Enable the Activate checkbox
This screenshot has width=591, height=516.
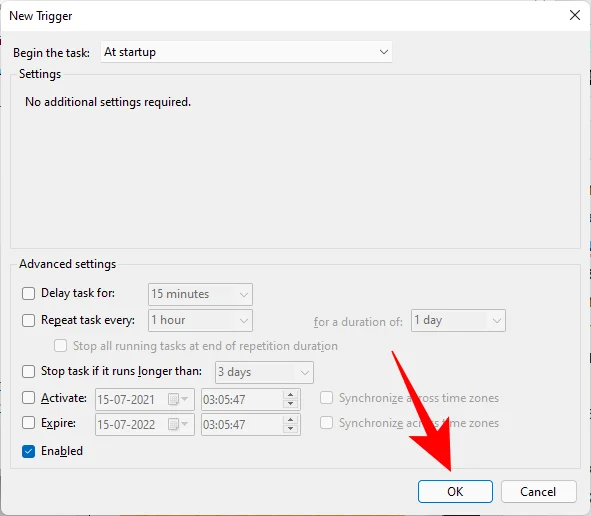[x=29, y=398]
